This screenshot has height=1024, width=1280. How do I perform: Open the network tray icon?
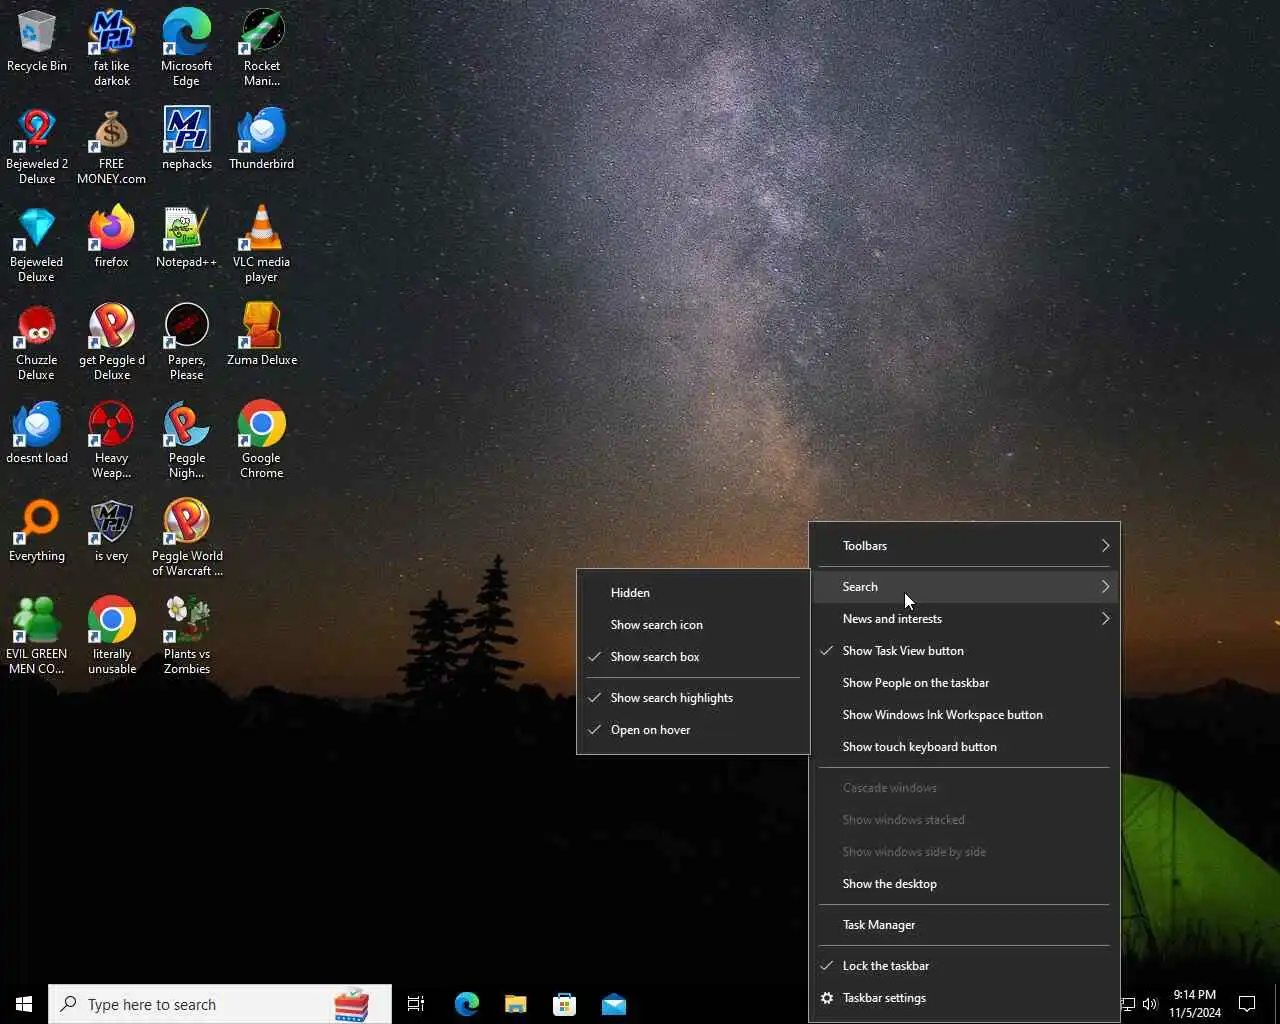coord(1127,1004)
